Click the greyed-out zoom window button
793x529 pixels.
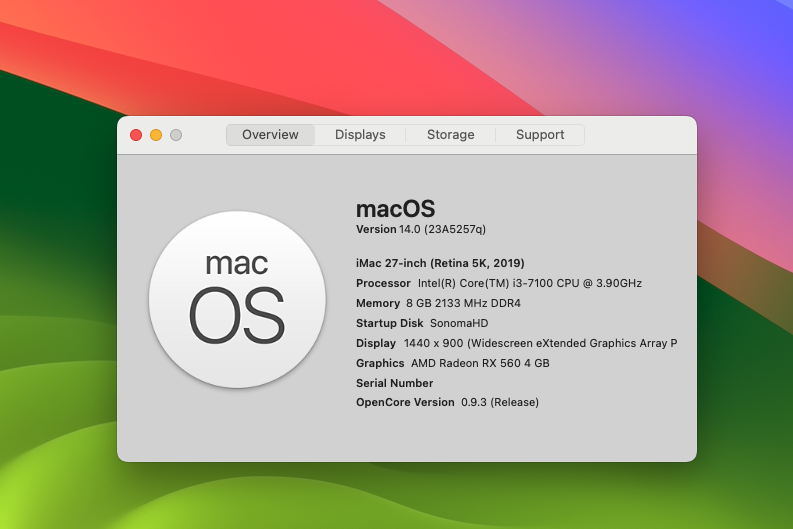(176, 135)
